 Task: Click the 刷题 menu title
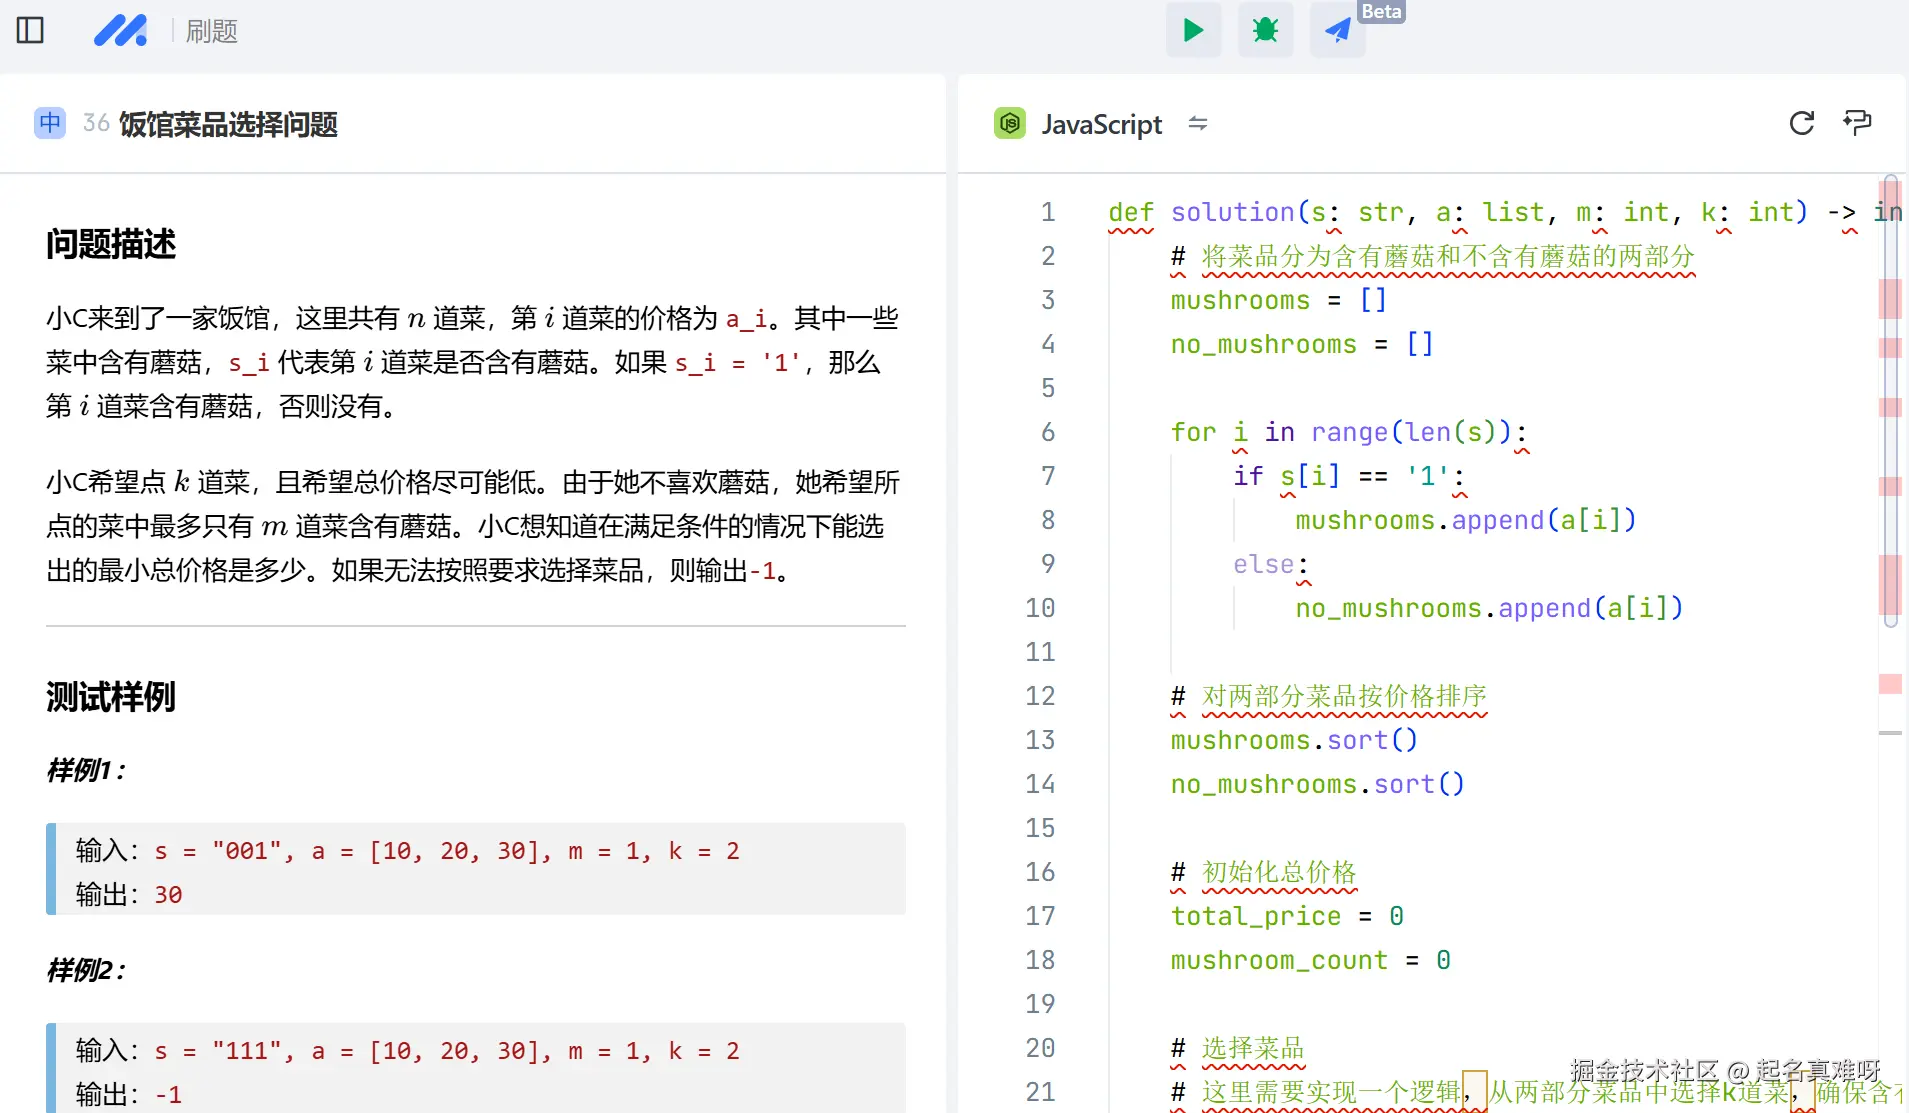point(210,31)
